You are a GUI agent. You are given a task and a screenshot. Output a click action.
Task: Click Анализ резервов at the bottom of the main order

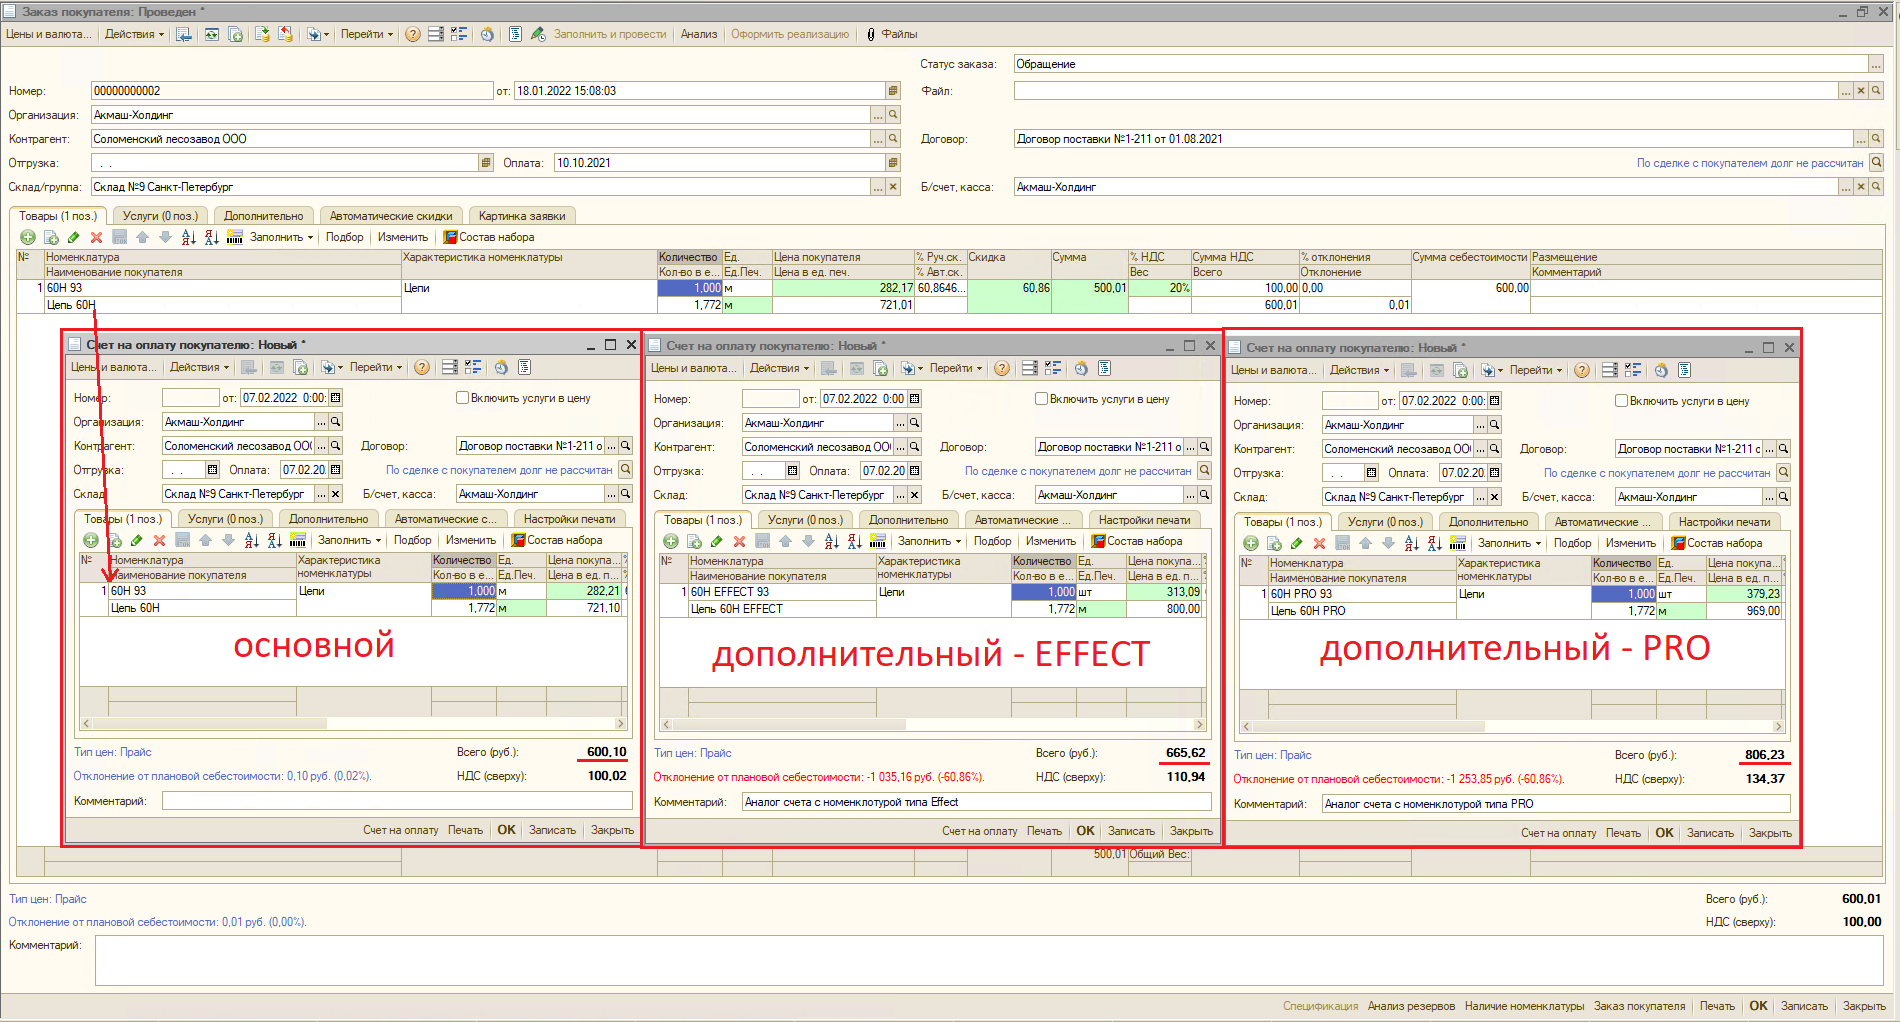coord(1411,1006)
